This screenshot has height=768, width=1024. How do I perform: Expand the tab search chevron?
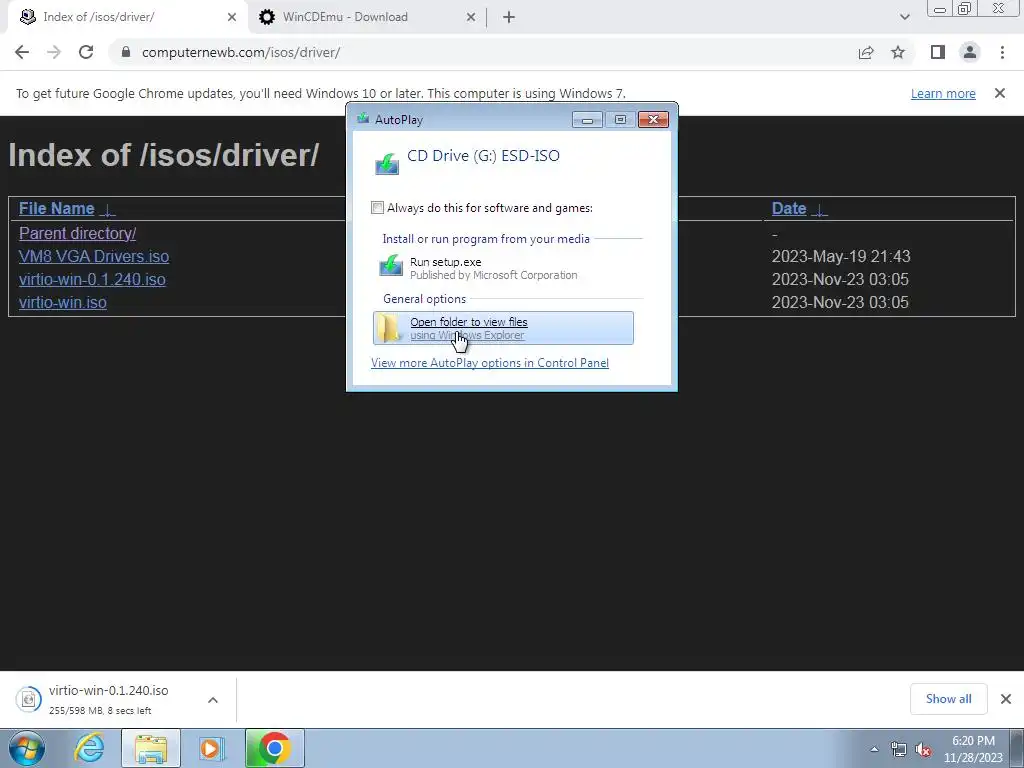[x=904, y=17]
